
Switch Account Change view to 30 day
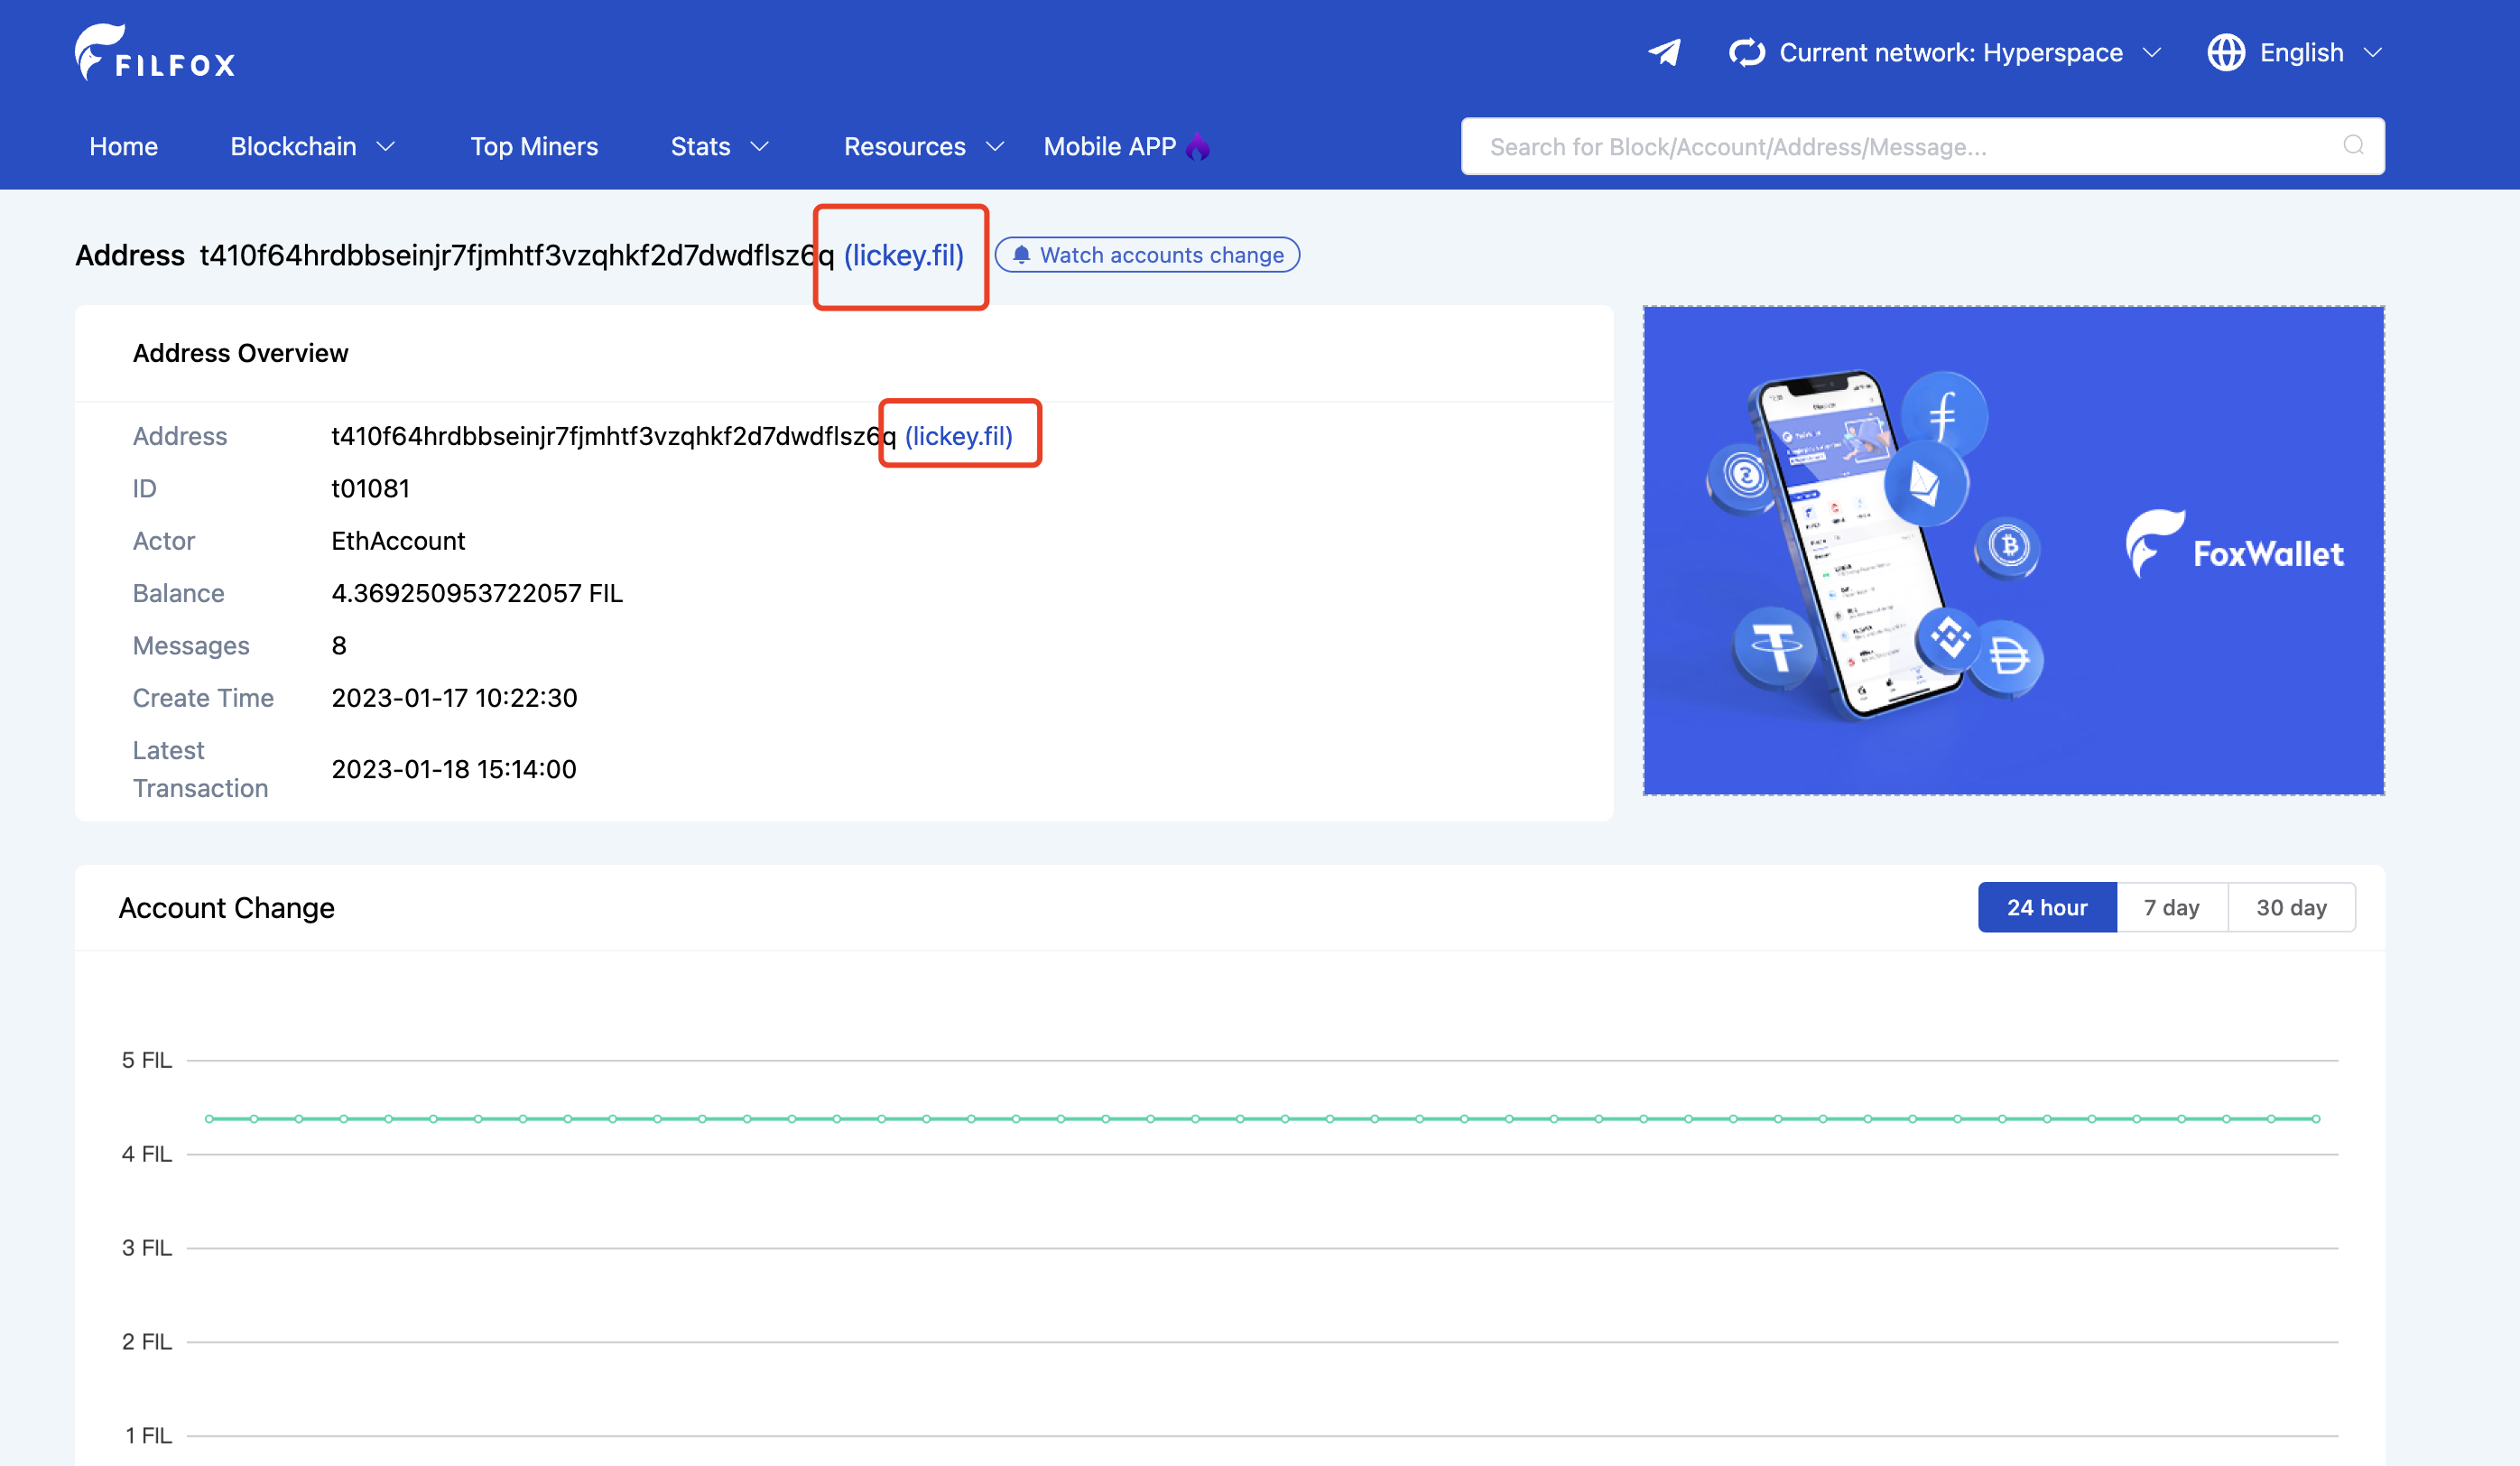[x=2292, y=907]
